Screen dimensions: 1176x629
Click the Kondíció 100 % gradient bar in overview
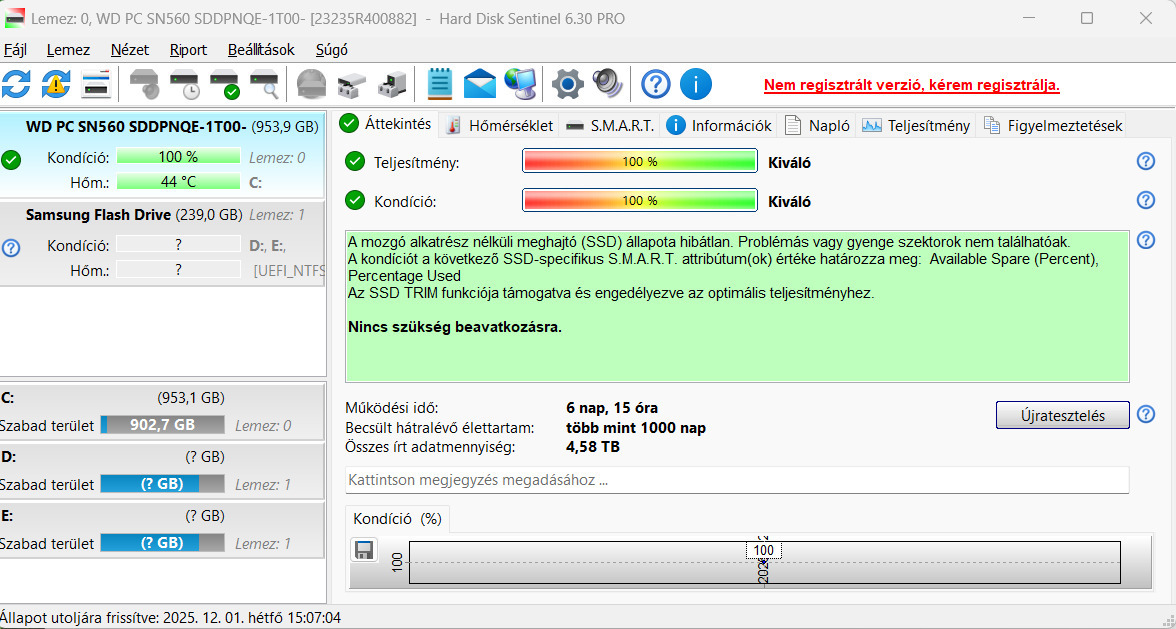640,200
